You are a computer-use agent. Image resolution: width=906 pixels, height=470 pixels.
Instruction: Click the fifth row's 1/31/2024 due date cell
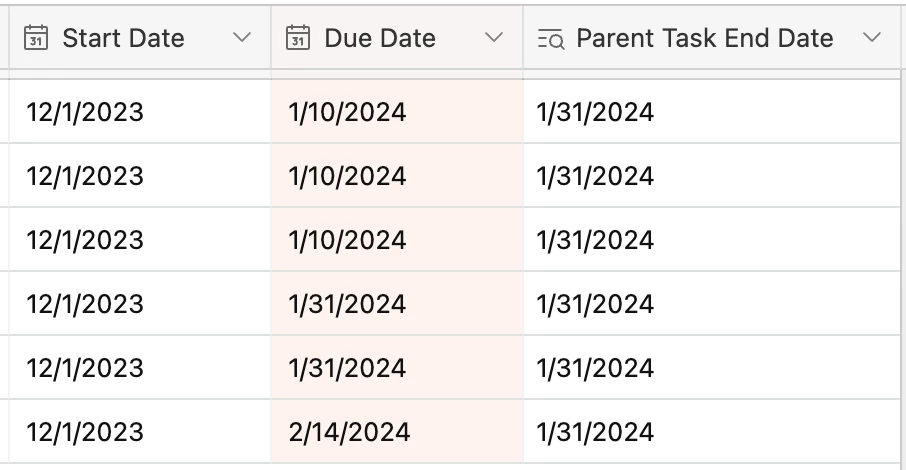point(397,368)
